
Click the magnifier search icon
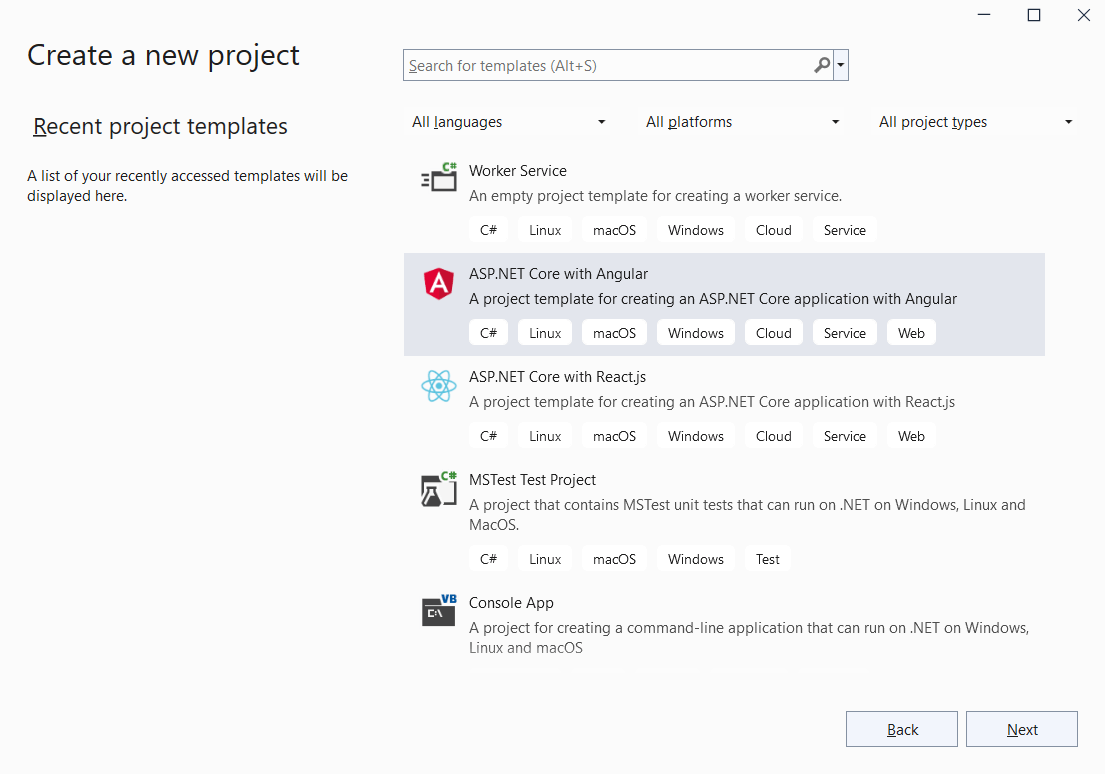point(822,66)
